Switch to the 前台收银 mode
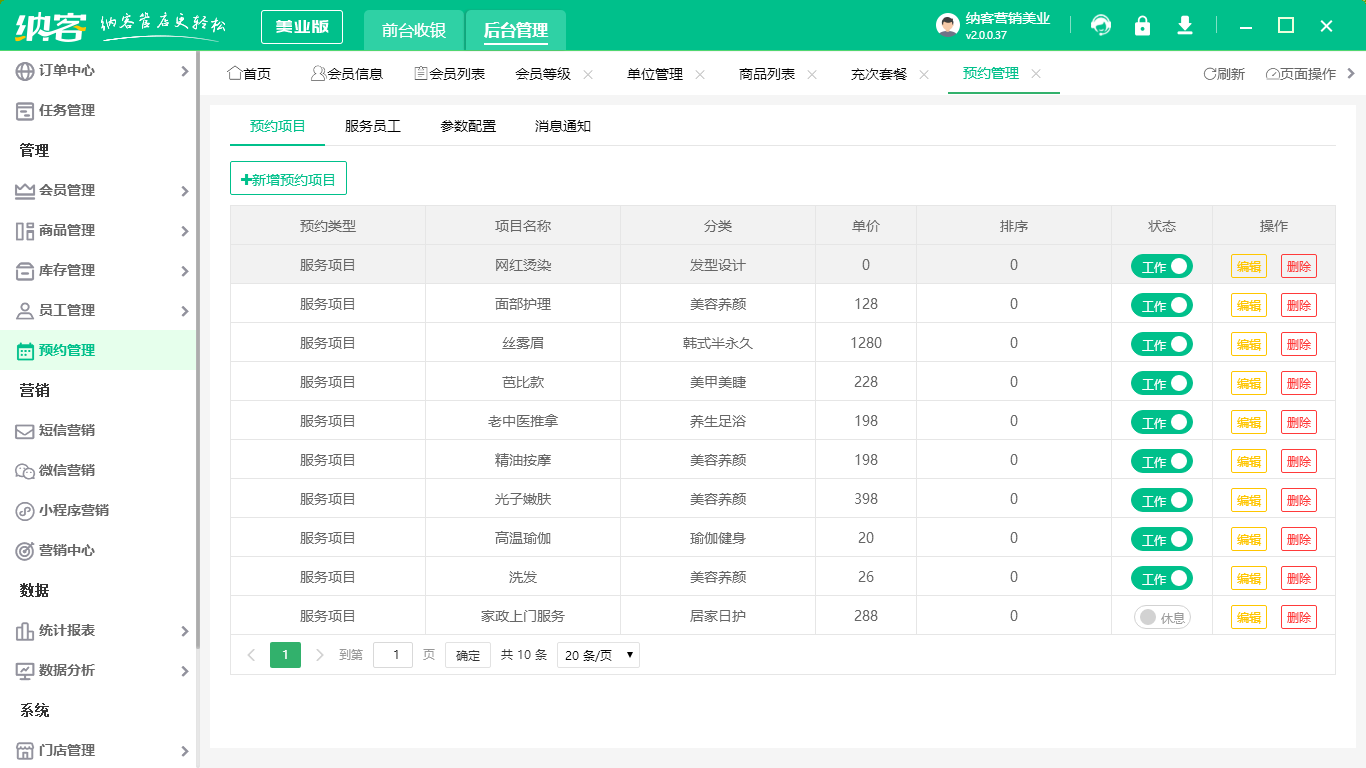 coord(416,30)
